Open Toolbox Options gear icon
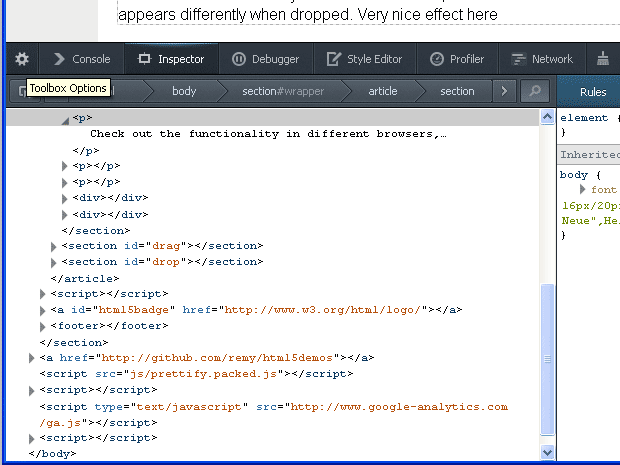This screenshot has height=465, width=620. [x=22, y=59]
